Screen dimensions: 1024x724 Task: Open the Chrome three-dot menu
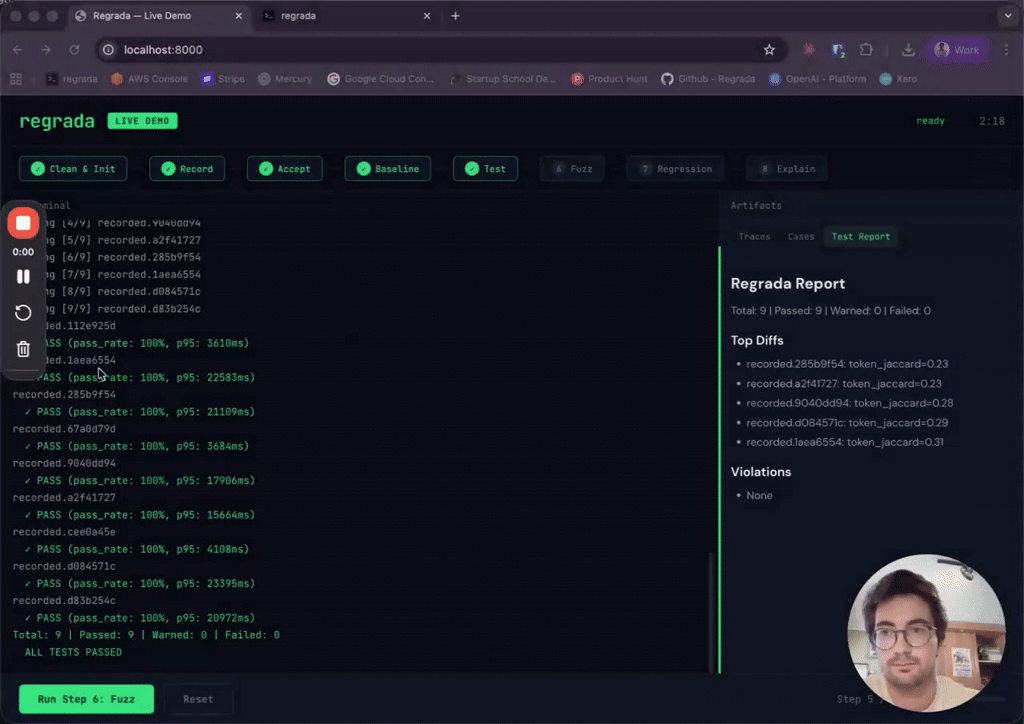pyautogui.click(x=1006, y=50)
